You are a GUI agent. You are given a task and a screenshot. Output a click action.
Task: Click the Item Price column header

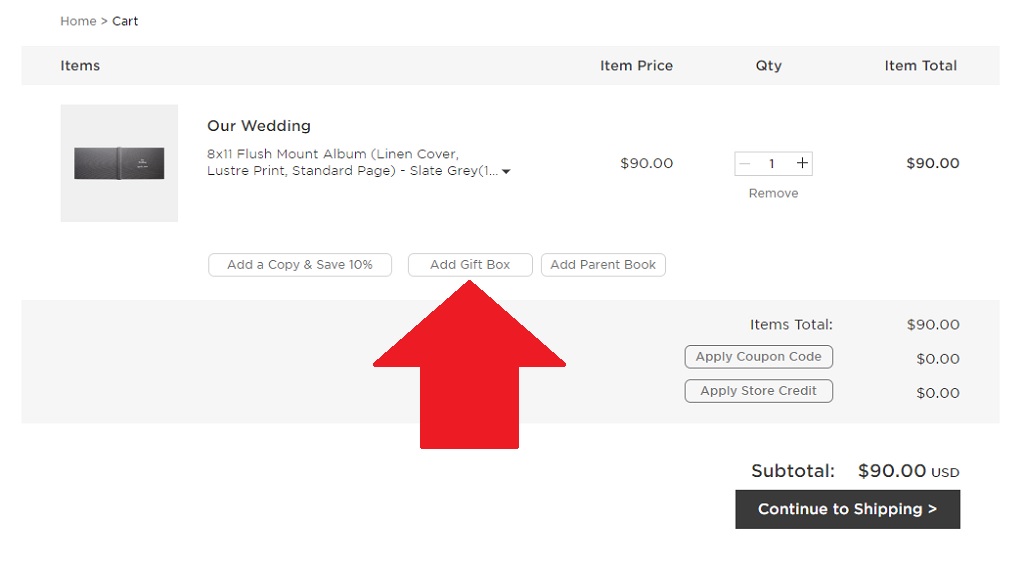[636, 65]
